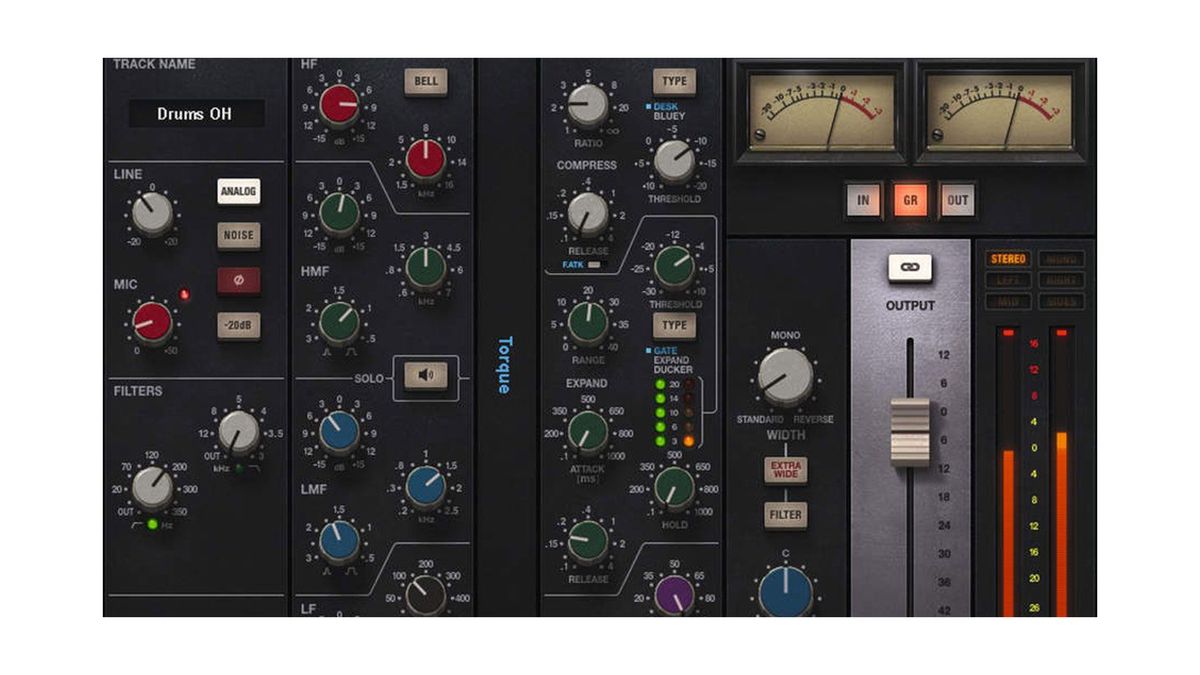Click the OUT meter button
1200x675 pixels.
coord(959,200)
